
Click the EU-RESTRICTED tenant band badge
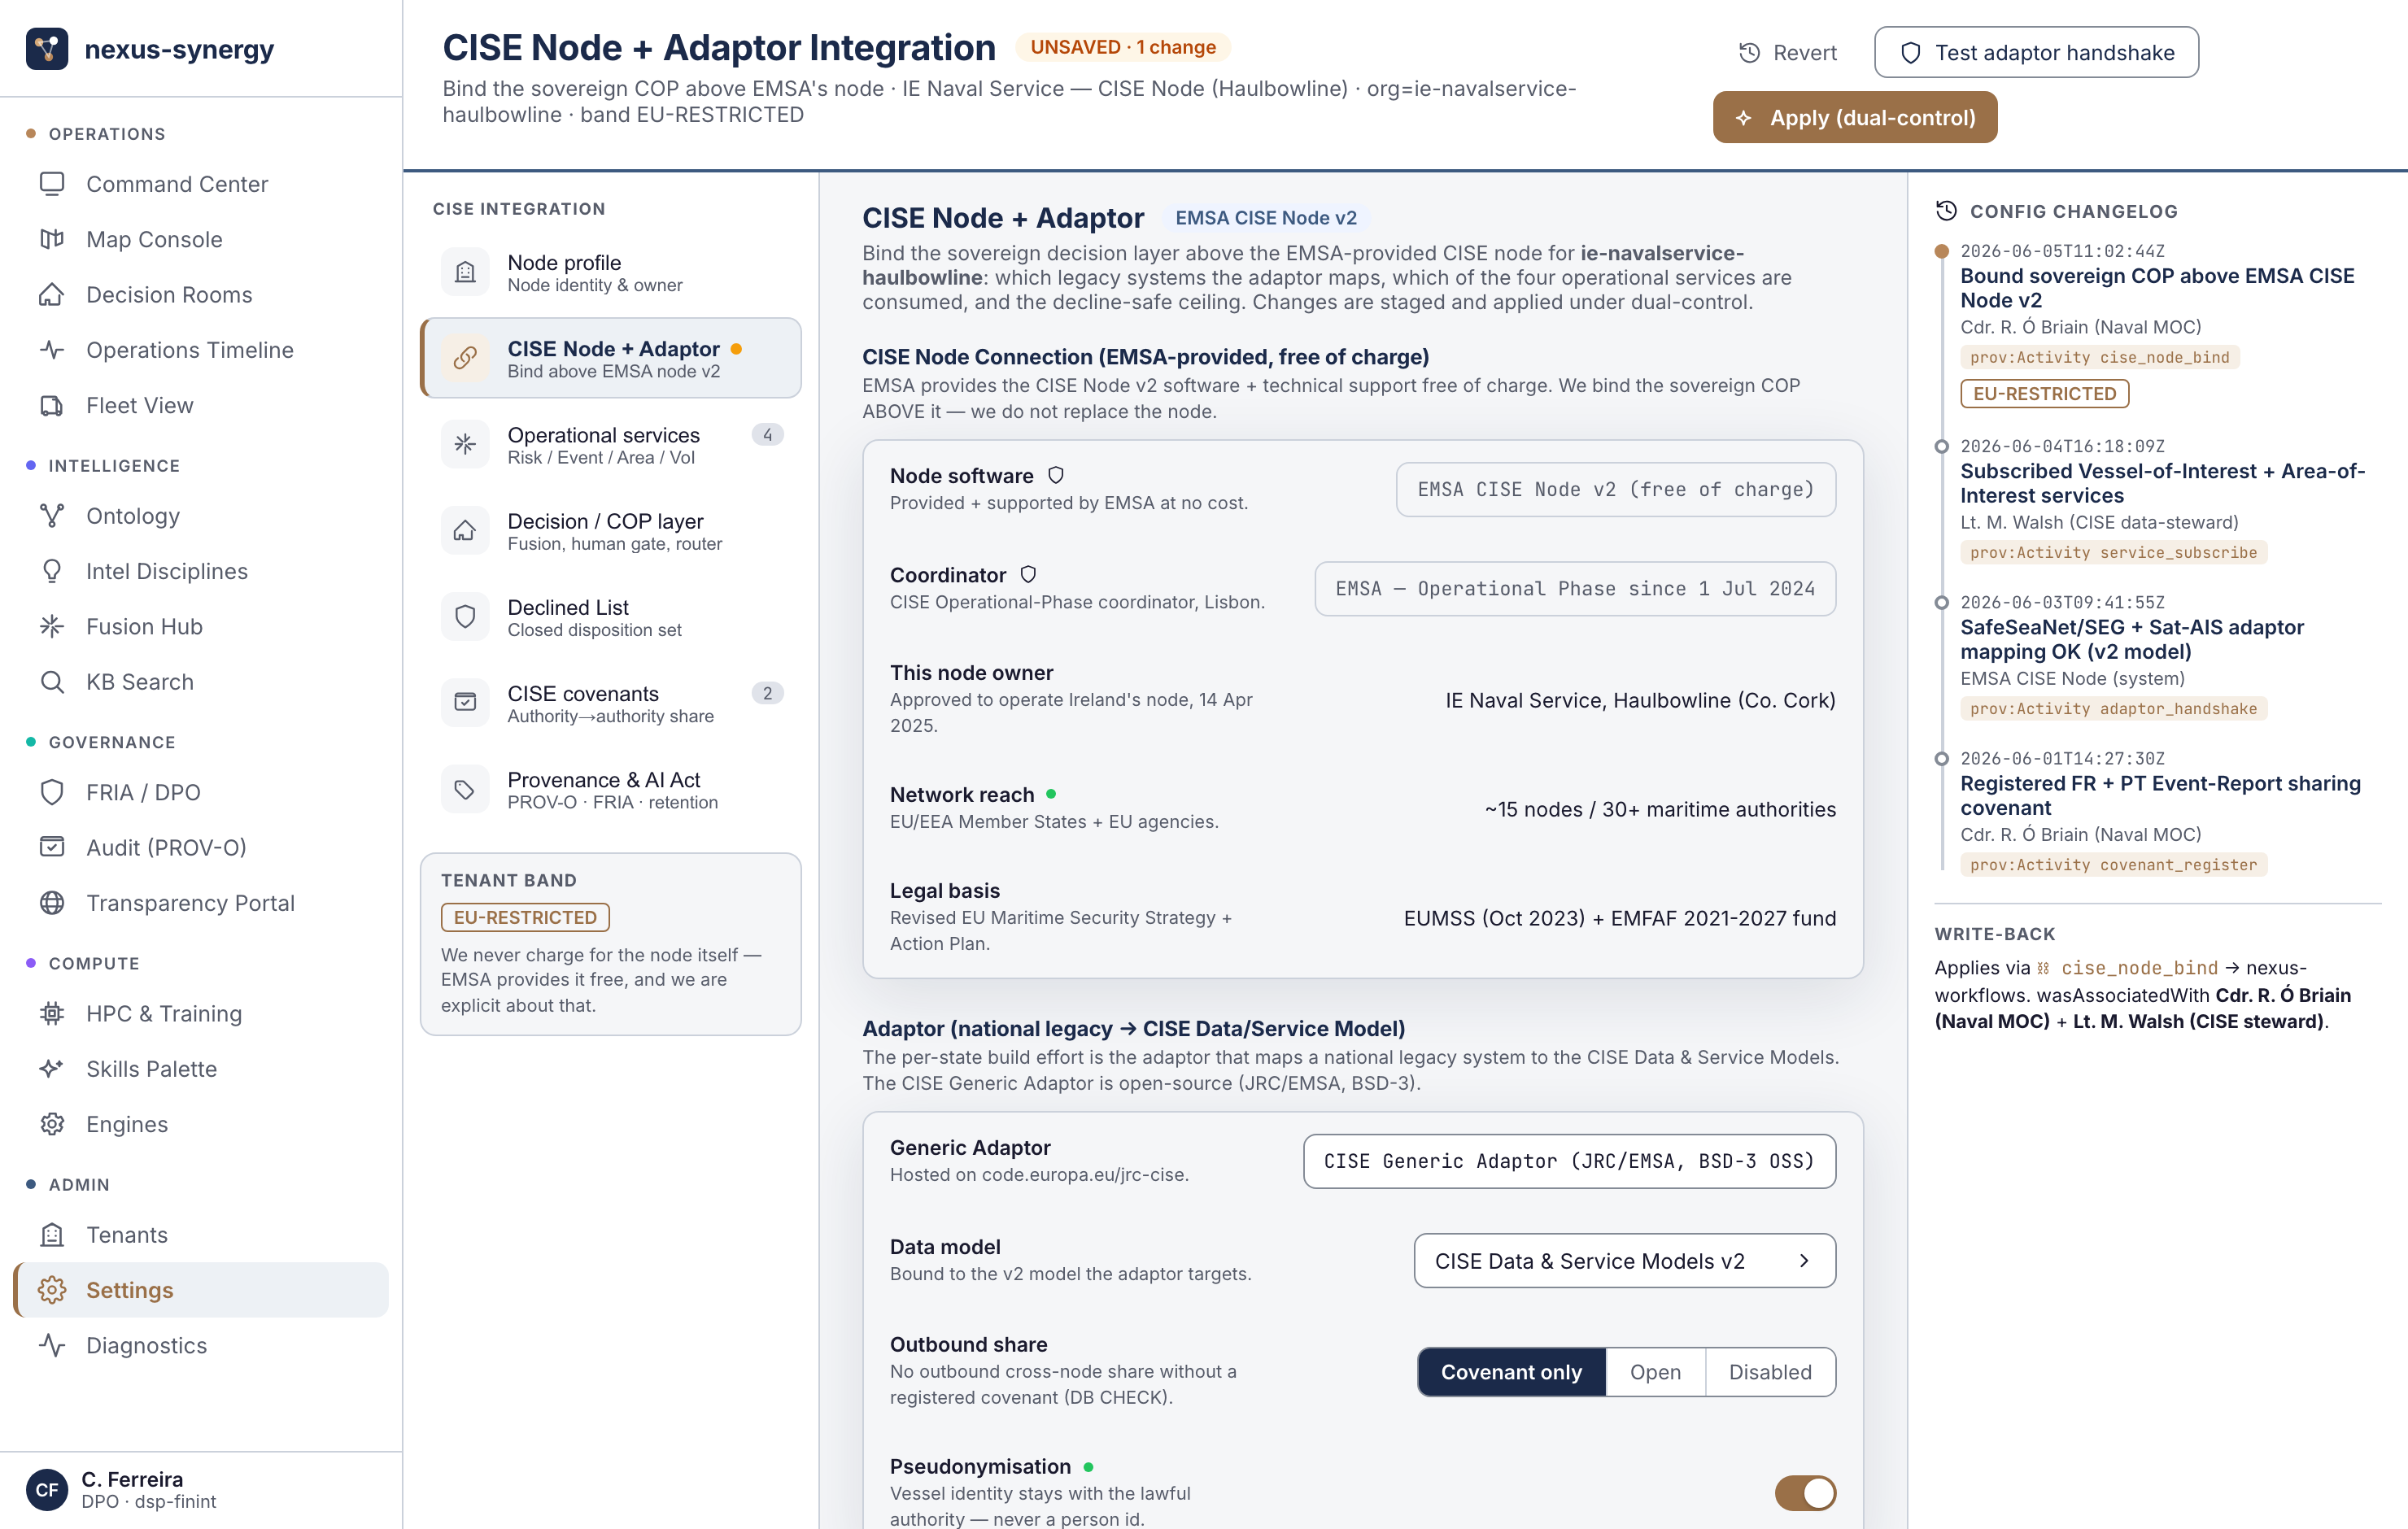[x=525, y=917]
